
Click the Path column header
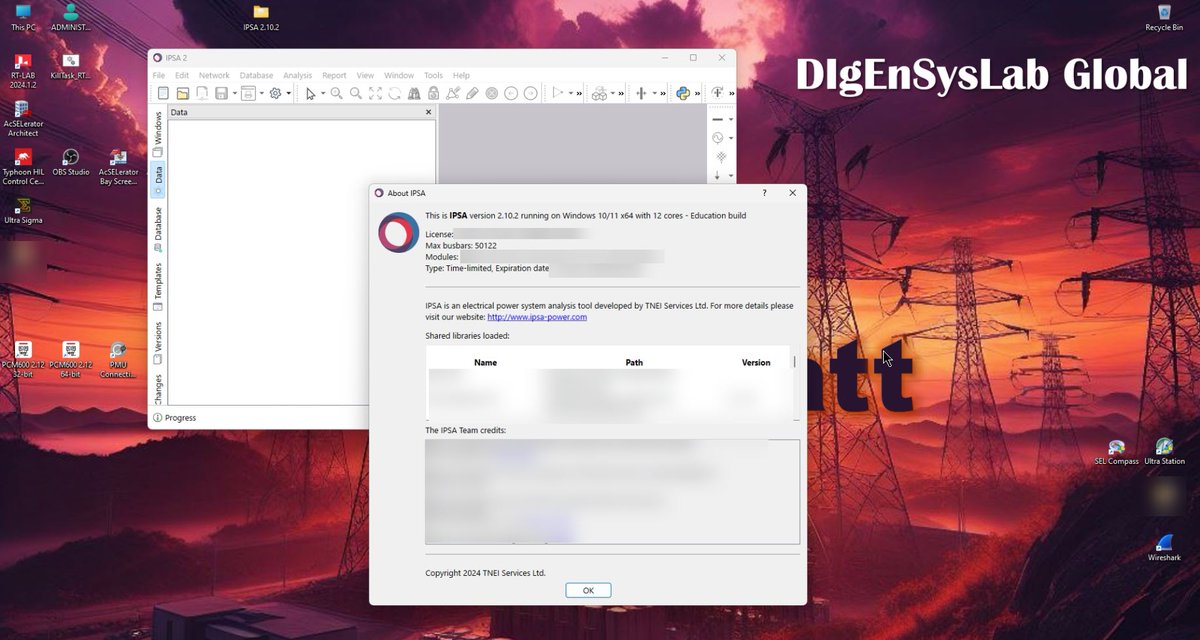tap(634, 362)
